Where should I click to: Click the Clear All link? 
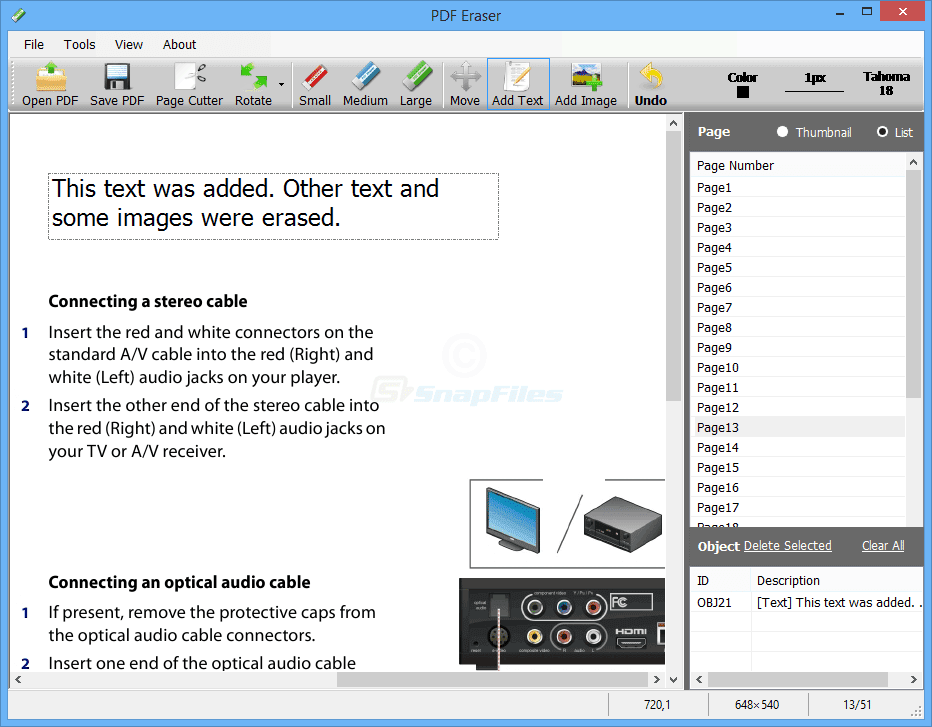coord(883,546)
